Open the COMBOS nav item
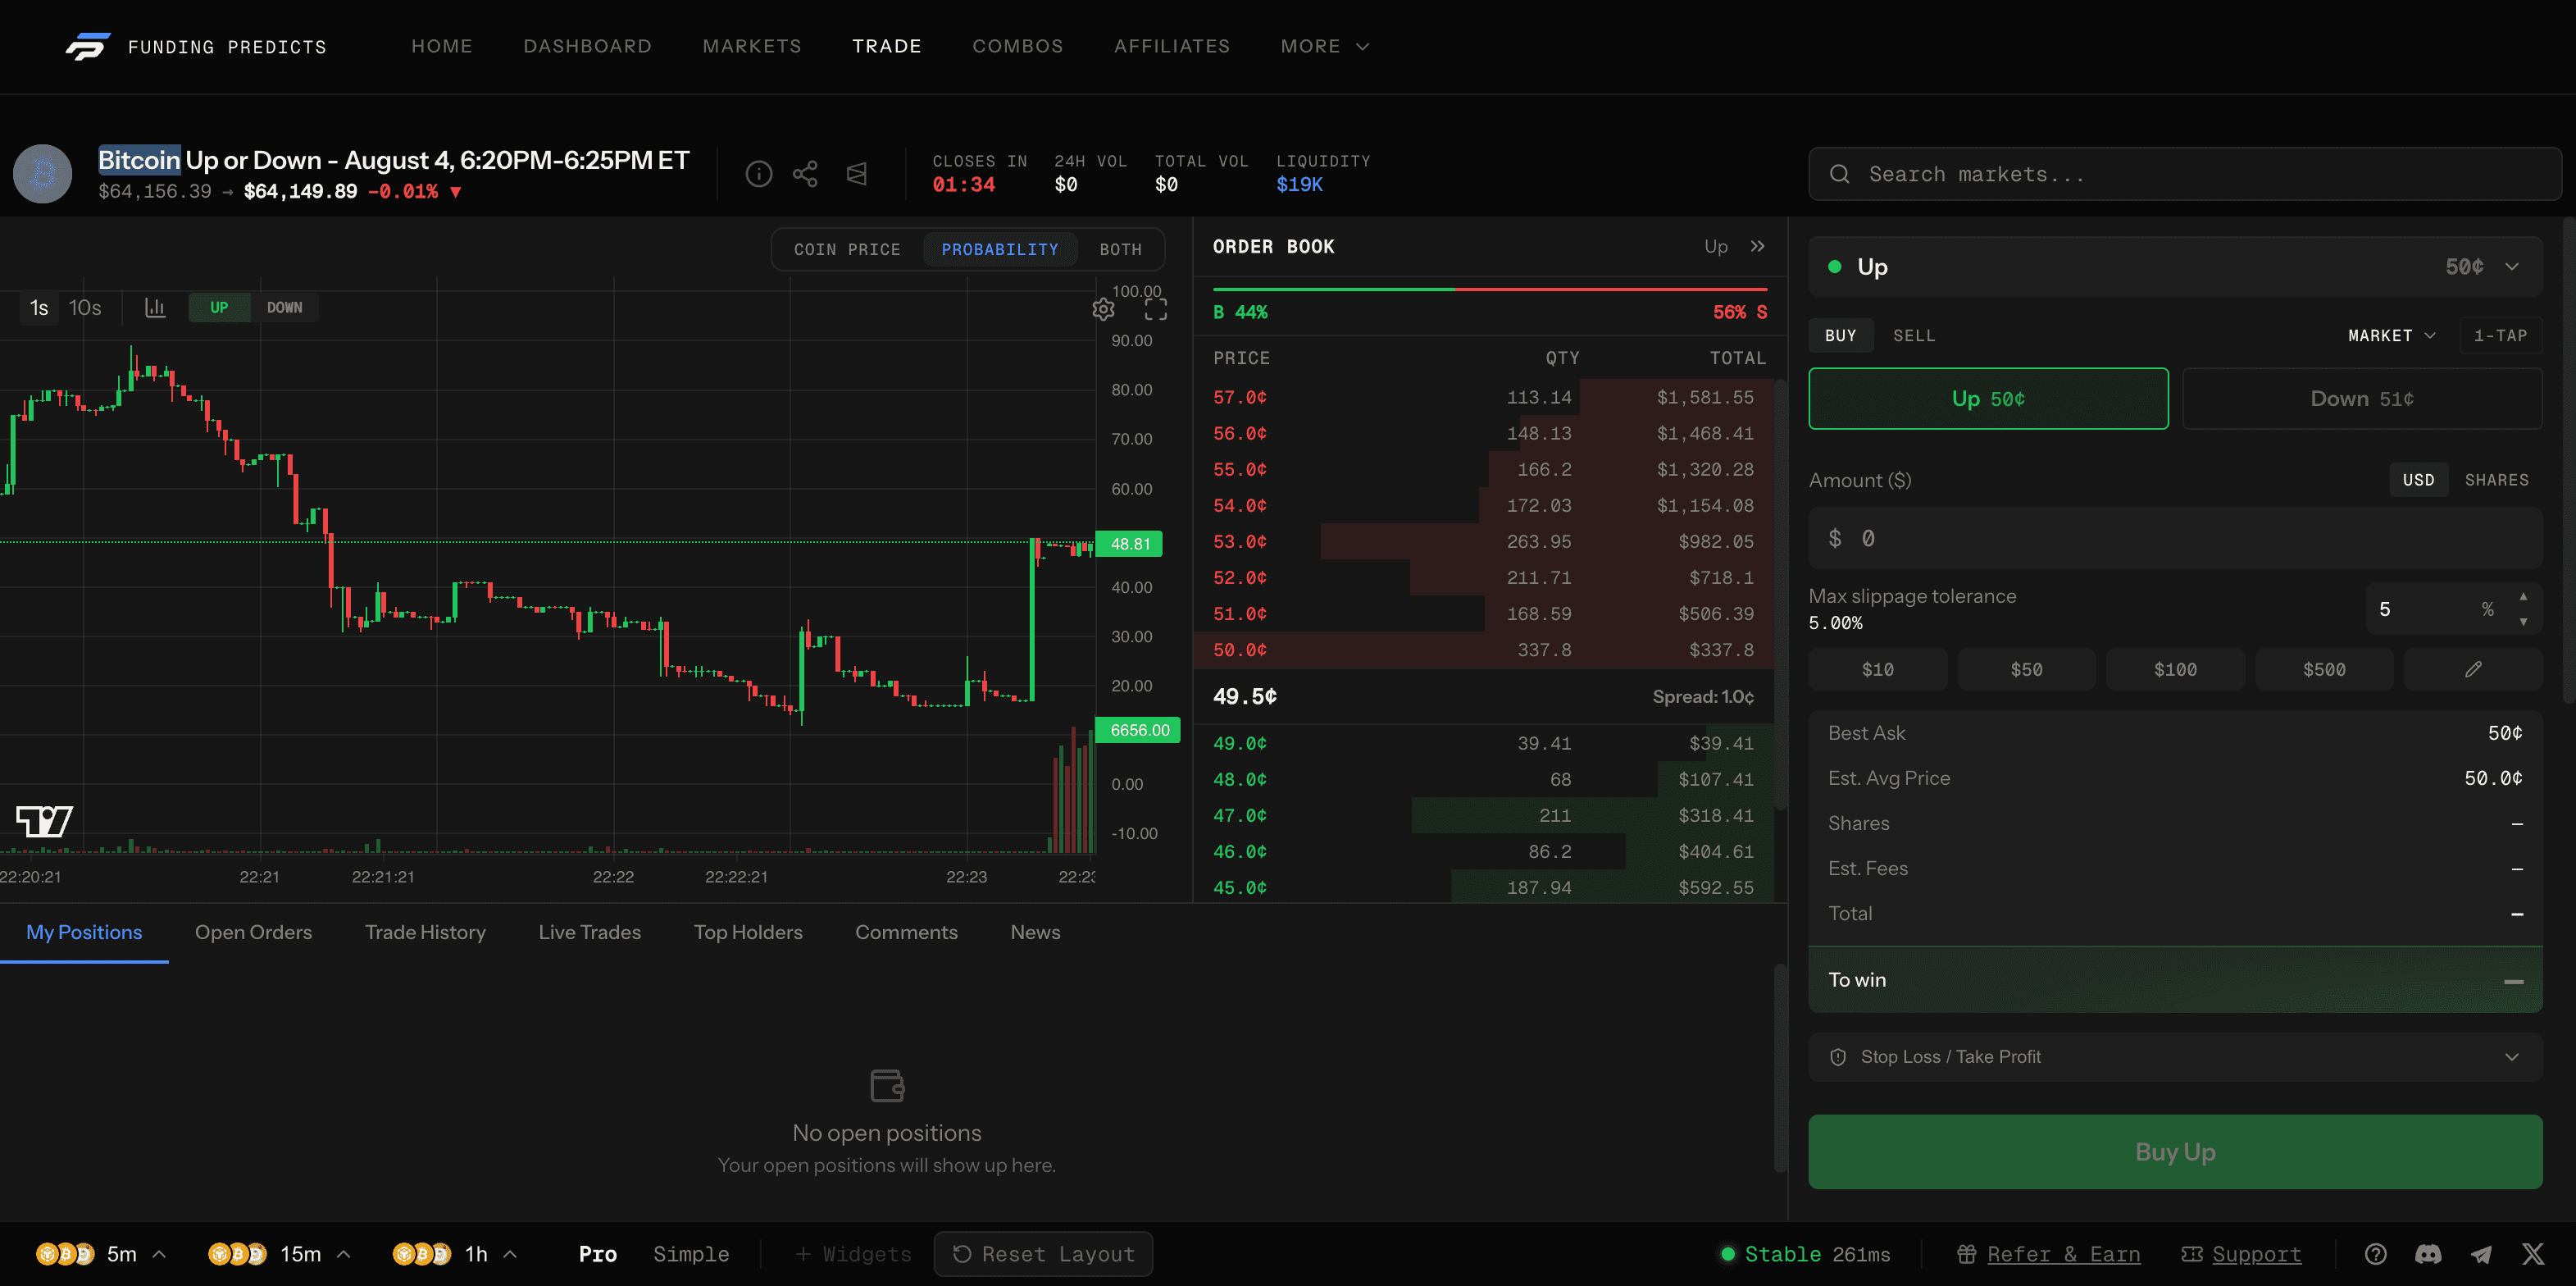 [1017, 46]
